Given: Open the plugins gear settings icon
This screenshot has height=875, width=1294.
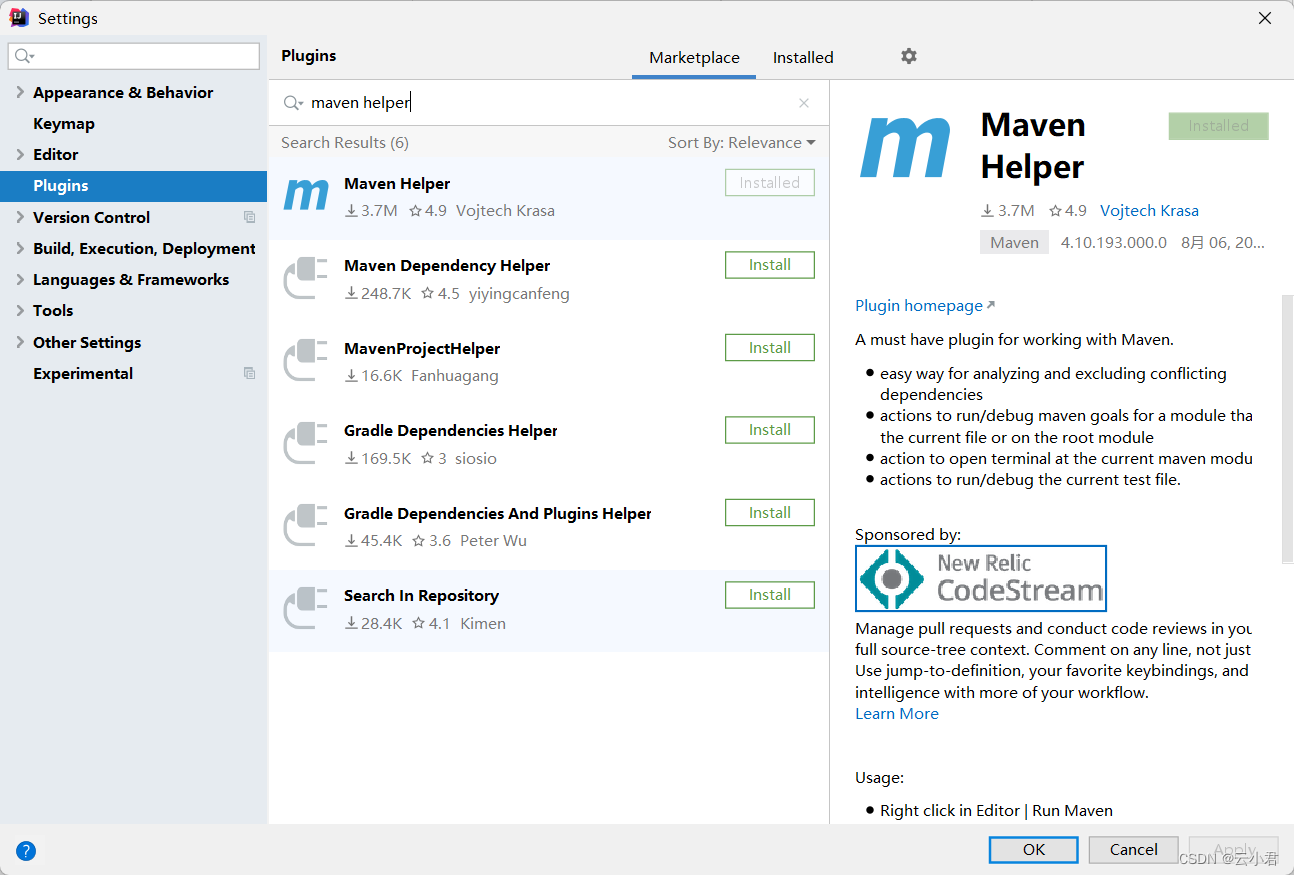Looking at the screenshot, I should (x=908, y=56).
